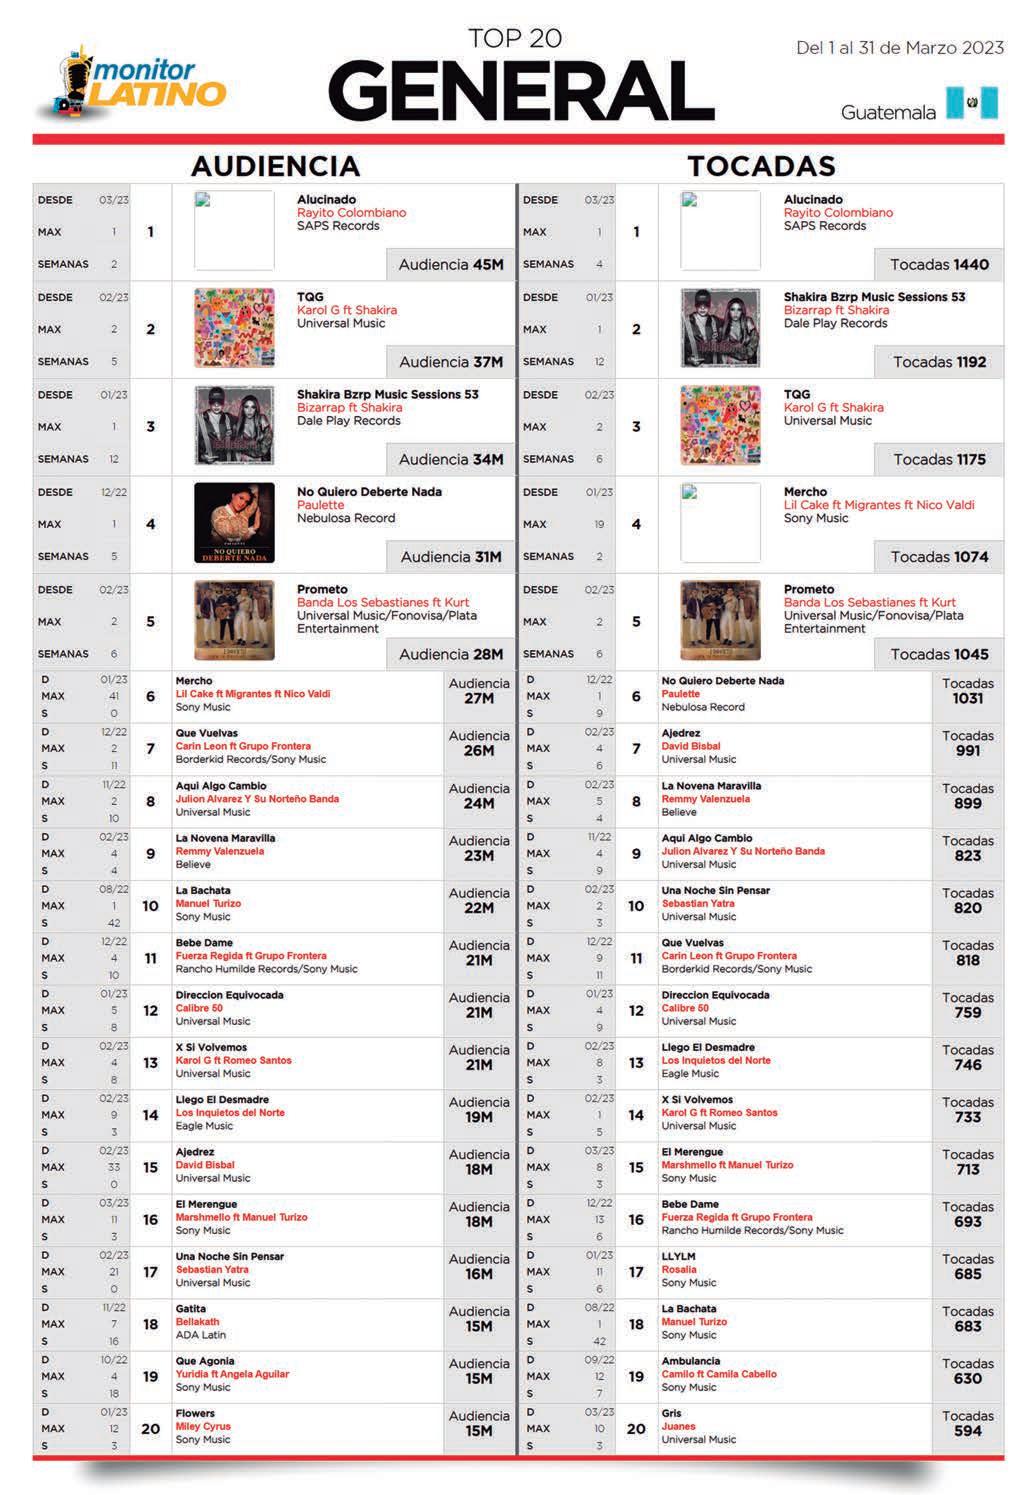This screenshot has height=1495, width=1029.
Task: Click No Quiero Deberte Nada cover art
Action: point(234,523)
